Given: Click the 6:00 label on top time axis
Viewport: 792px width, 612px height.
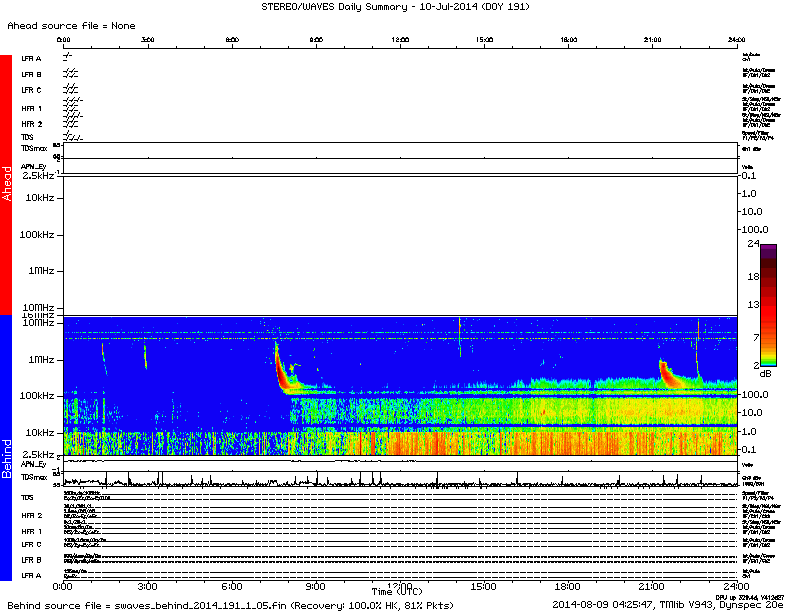Looking at the screenshot, I should (232, 40).
